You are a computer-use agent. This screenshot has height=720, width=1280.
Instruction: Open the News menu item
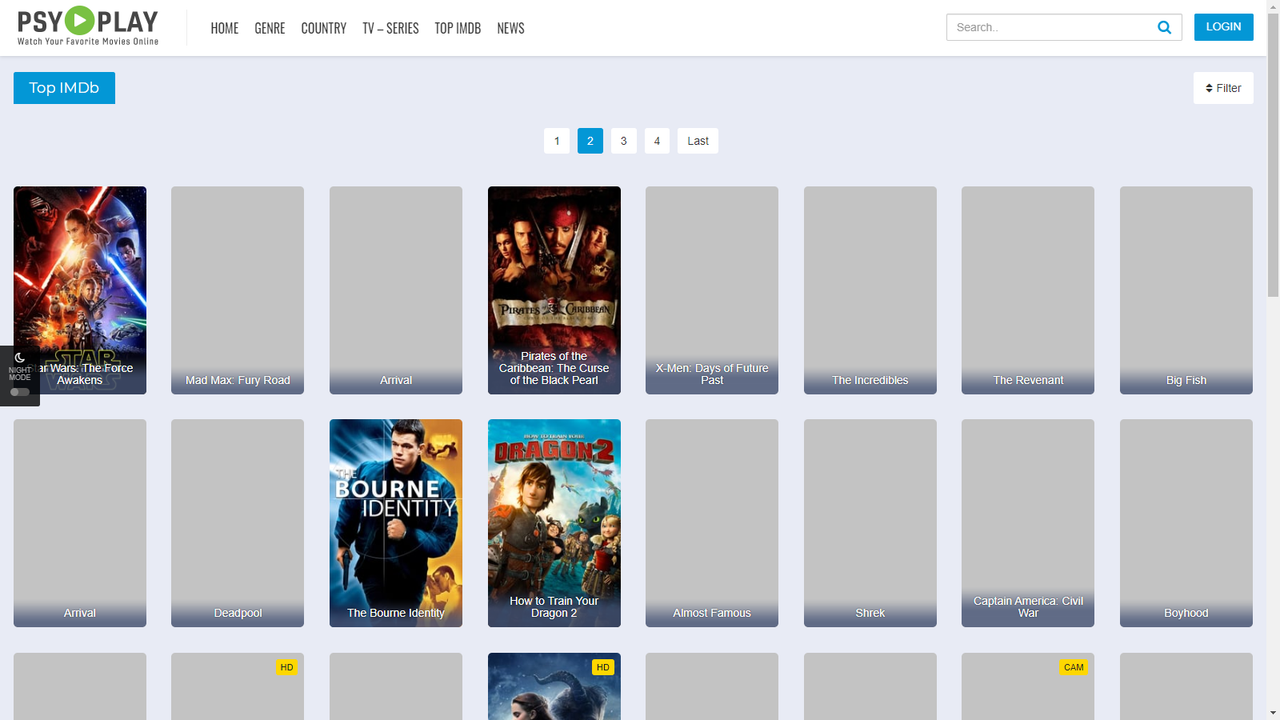click(x=511, y=28)
